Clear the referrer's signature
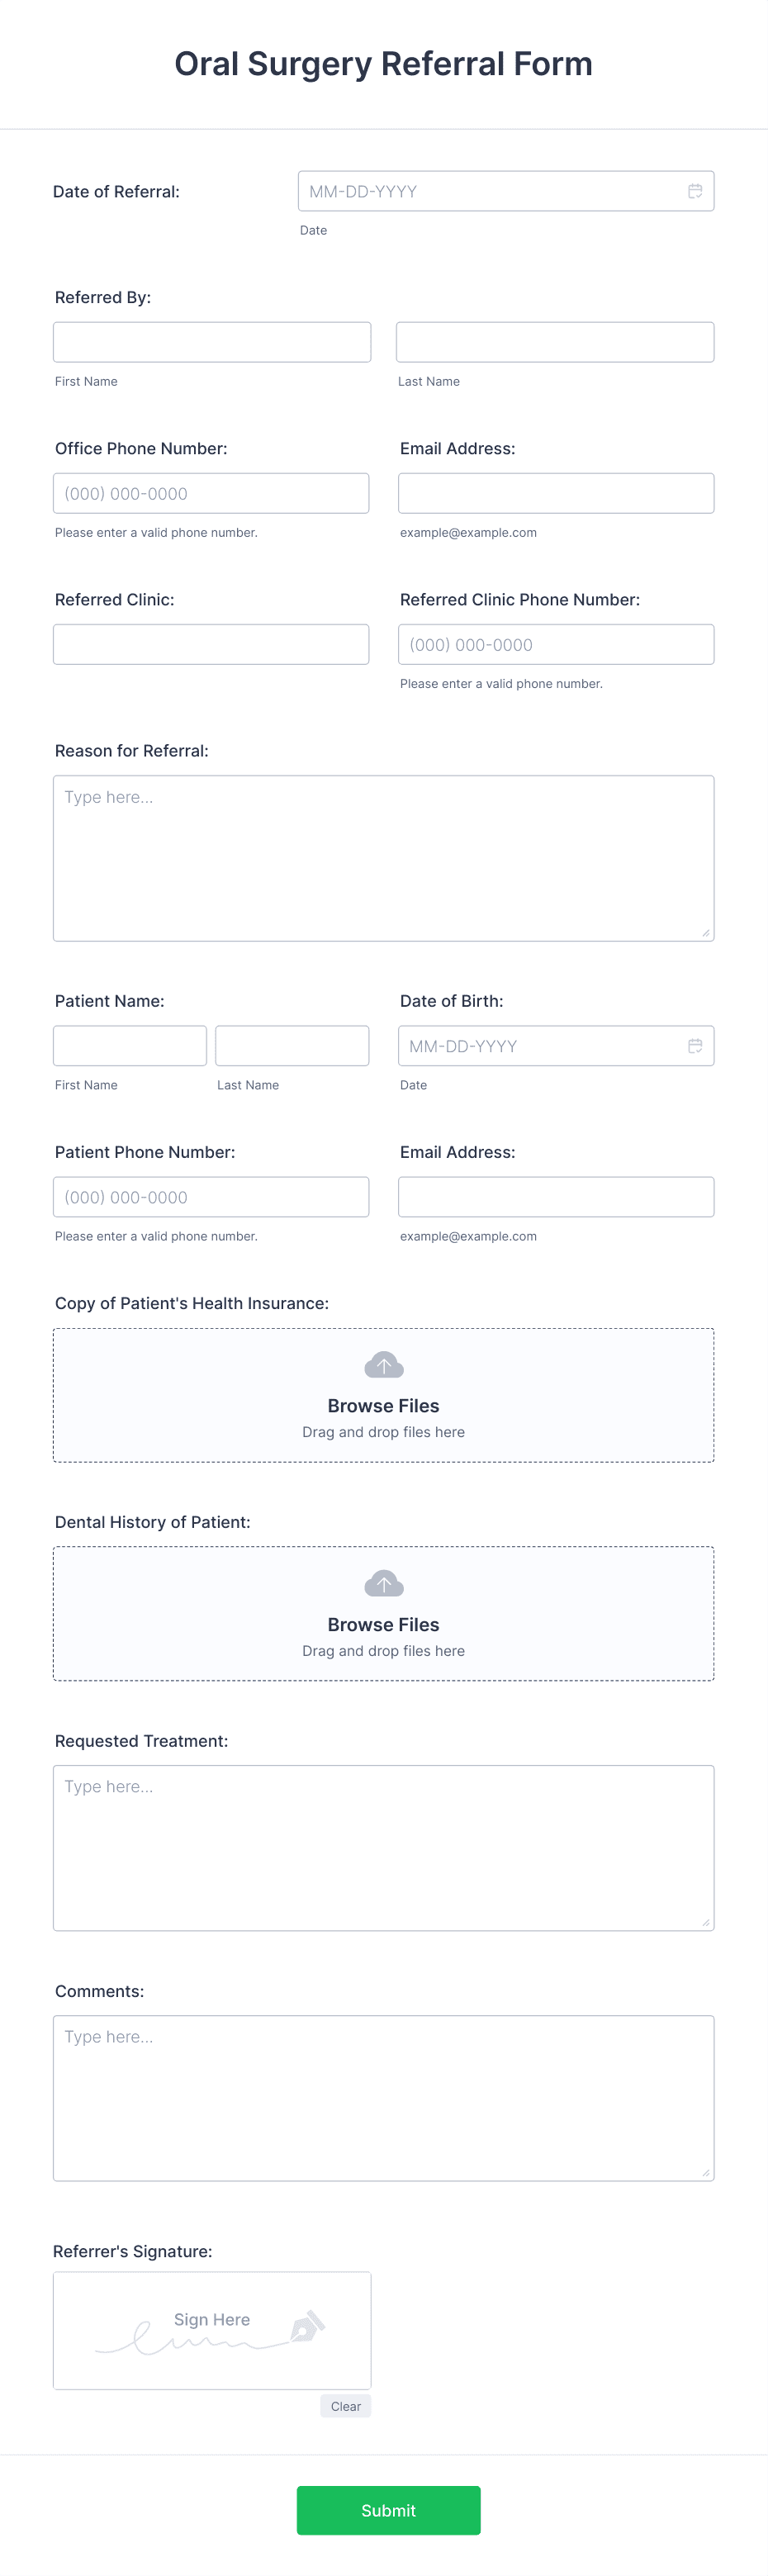Screen dimensions: 768x2576 tap(346, 2406)
